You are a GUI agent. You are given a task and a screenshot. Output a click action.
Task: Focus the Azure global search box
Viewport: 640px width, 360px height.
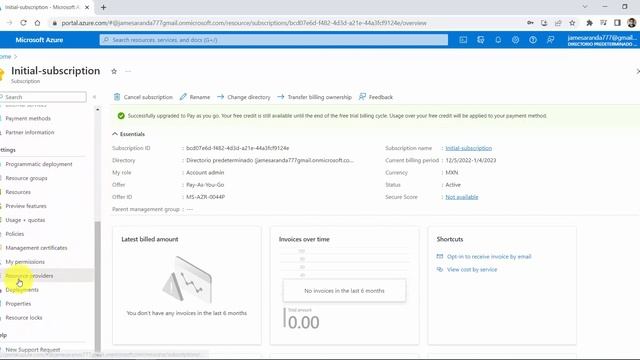pos(273,40)
